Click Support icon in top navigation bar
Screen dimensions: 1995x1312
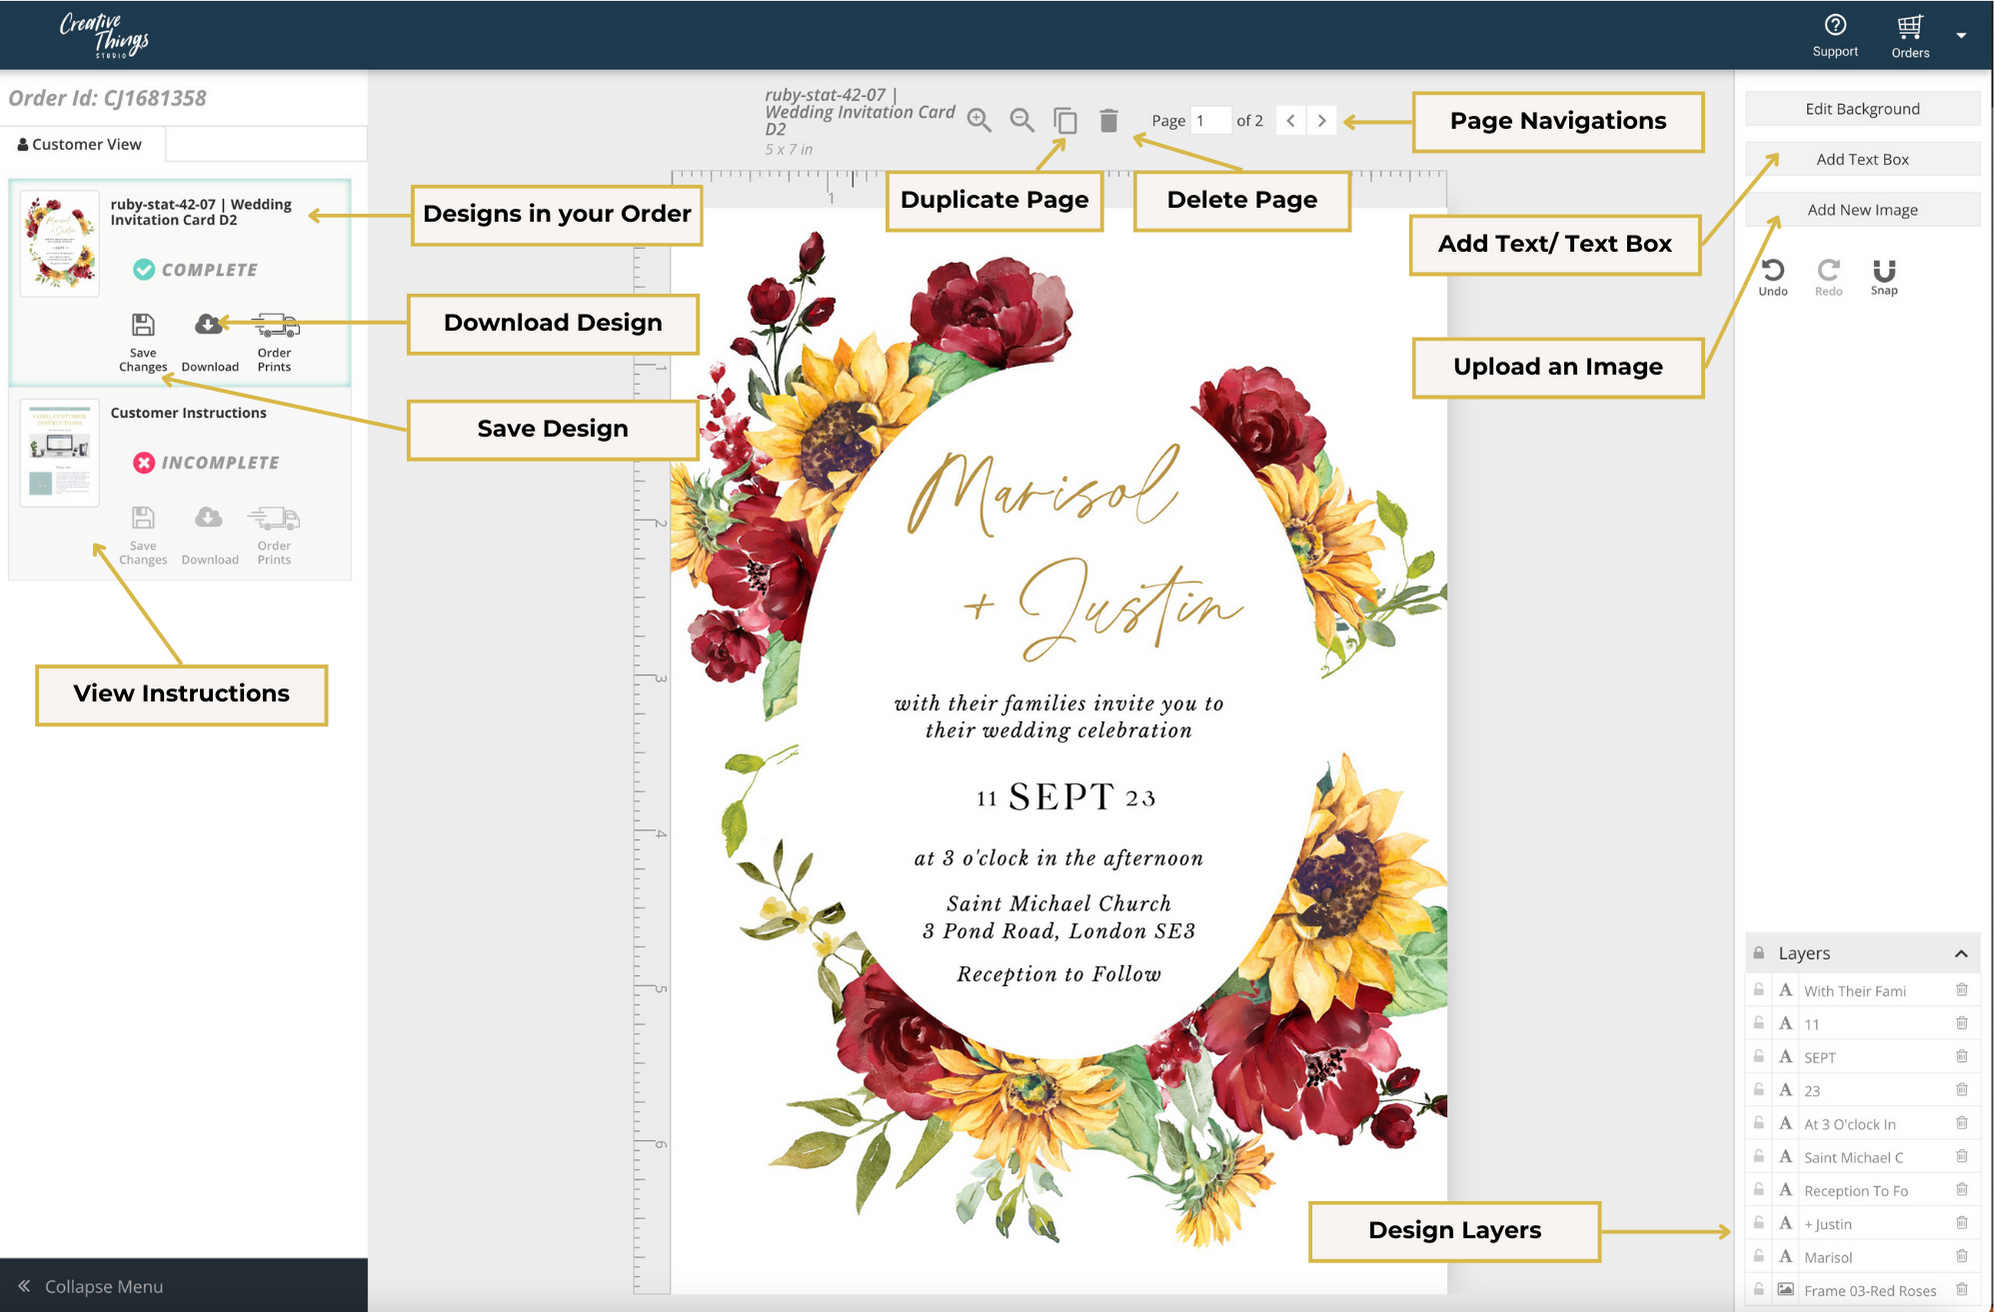[1833, 25]
